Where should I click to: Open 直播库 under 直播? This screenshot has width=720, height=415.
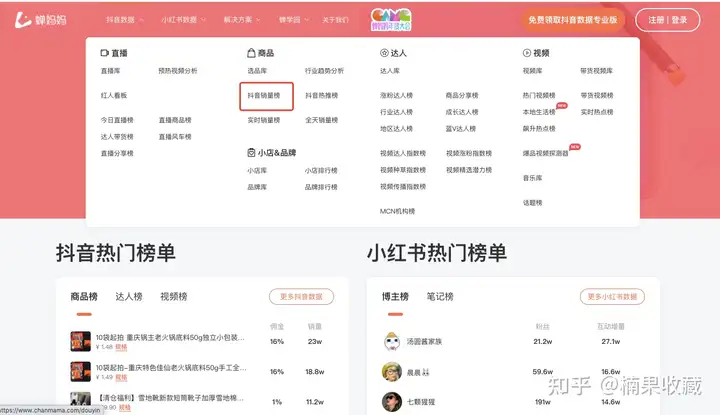[110, 71]
